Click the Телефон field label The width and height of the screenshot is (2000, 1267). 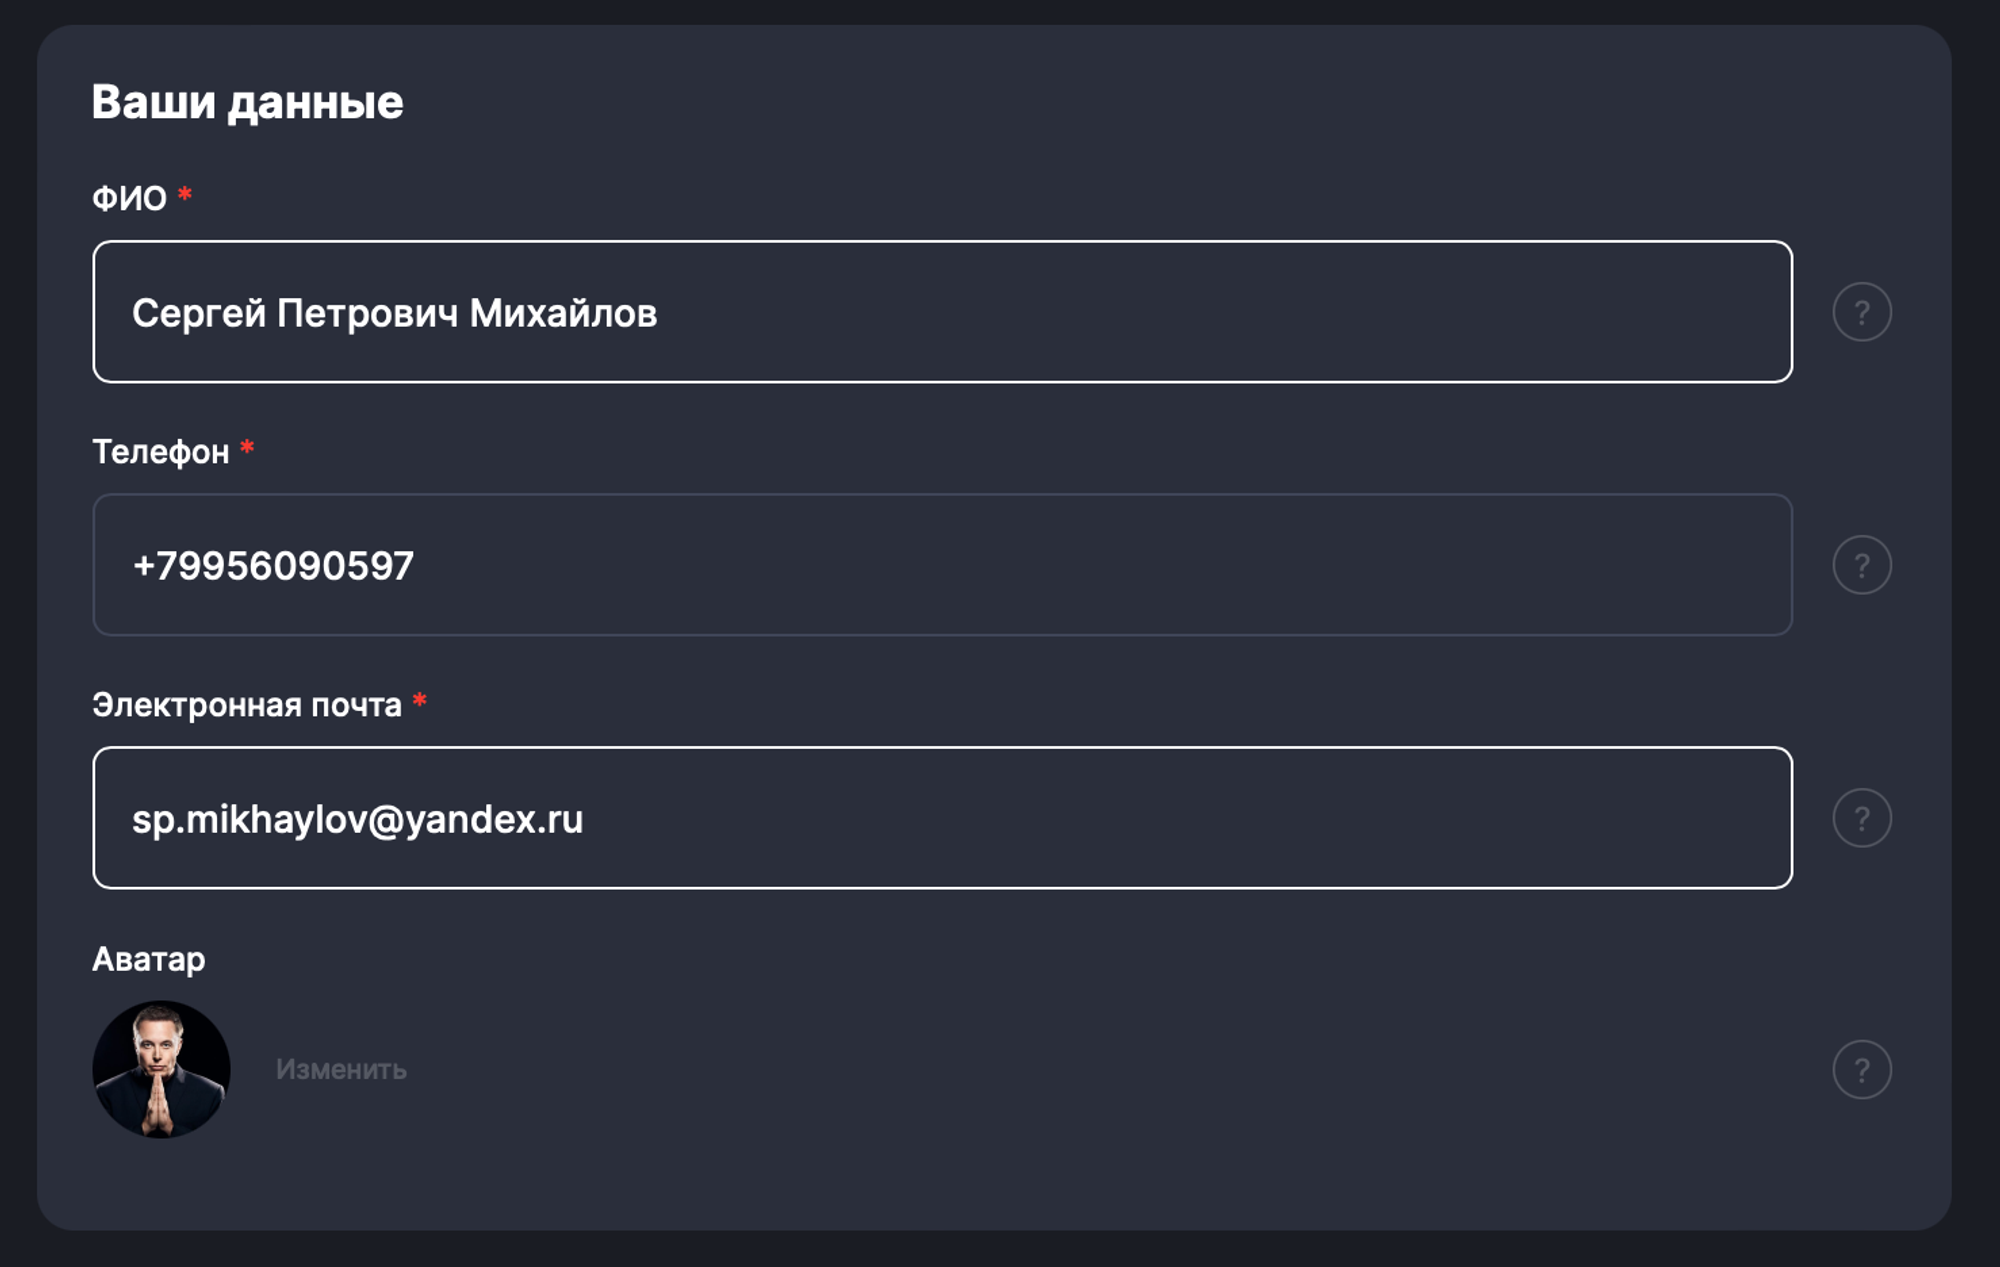tap(161, 452)
